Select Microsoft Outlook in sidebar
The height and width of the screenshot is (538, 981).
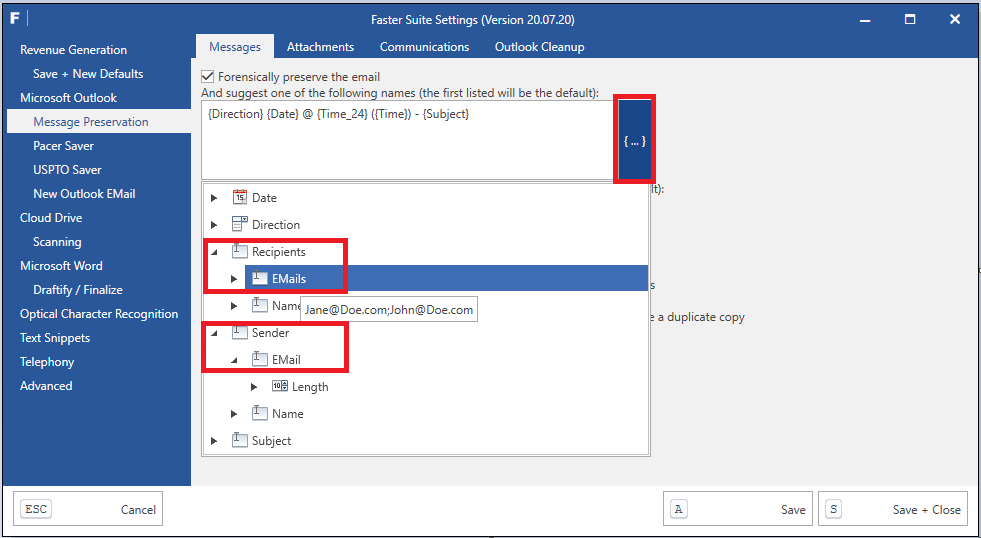[68, 98]
